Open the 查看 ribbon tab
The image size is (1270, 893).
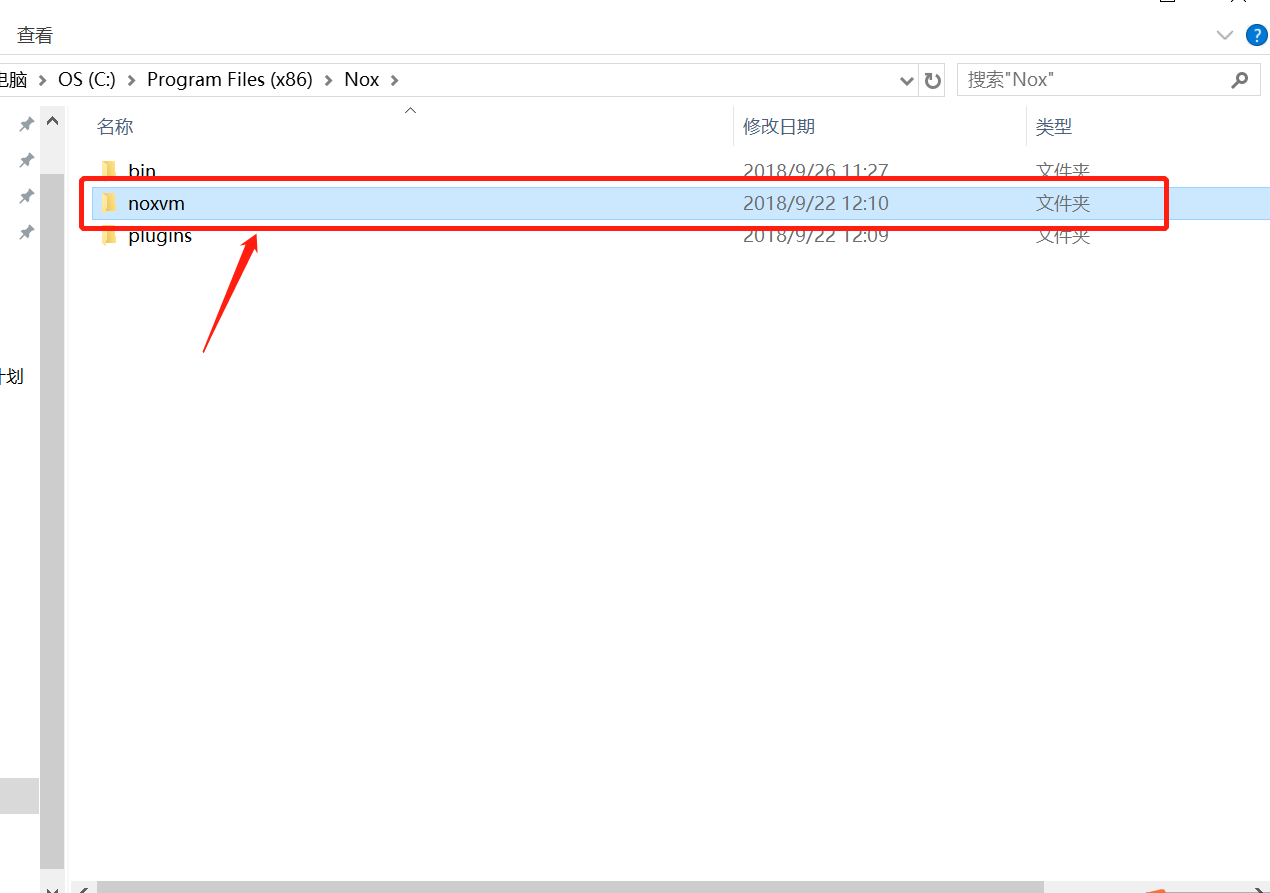click(x=35, y=36)
